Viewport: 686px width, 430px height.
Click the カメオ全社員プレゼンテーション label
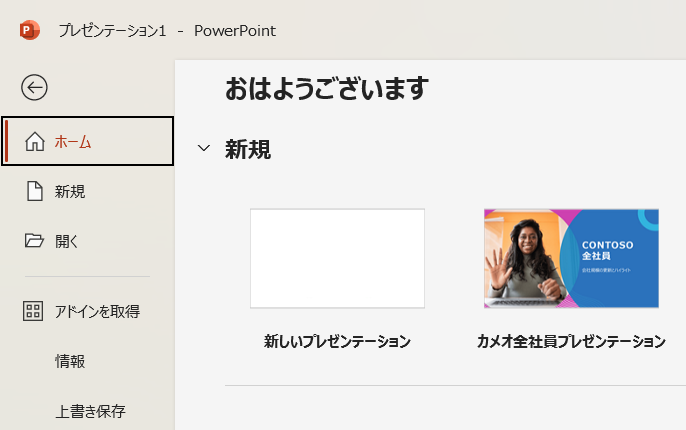[x=571, y=341]
